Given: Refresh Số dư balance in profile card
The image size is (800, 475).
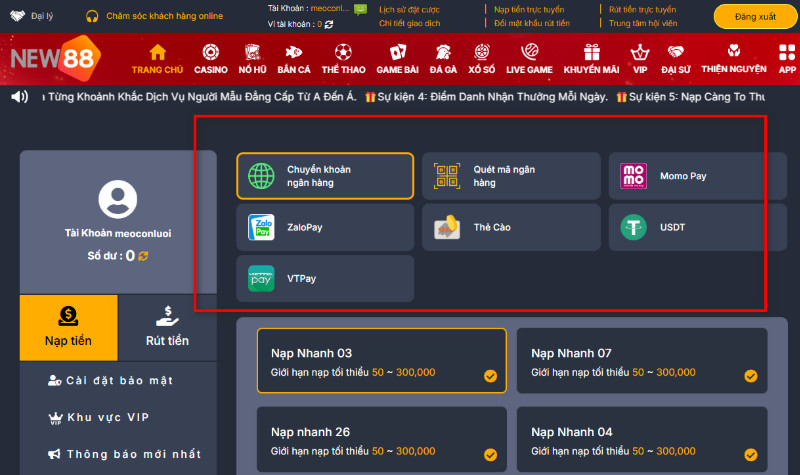Looking at the screenshot, I should click(x=143, y=256).
